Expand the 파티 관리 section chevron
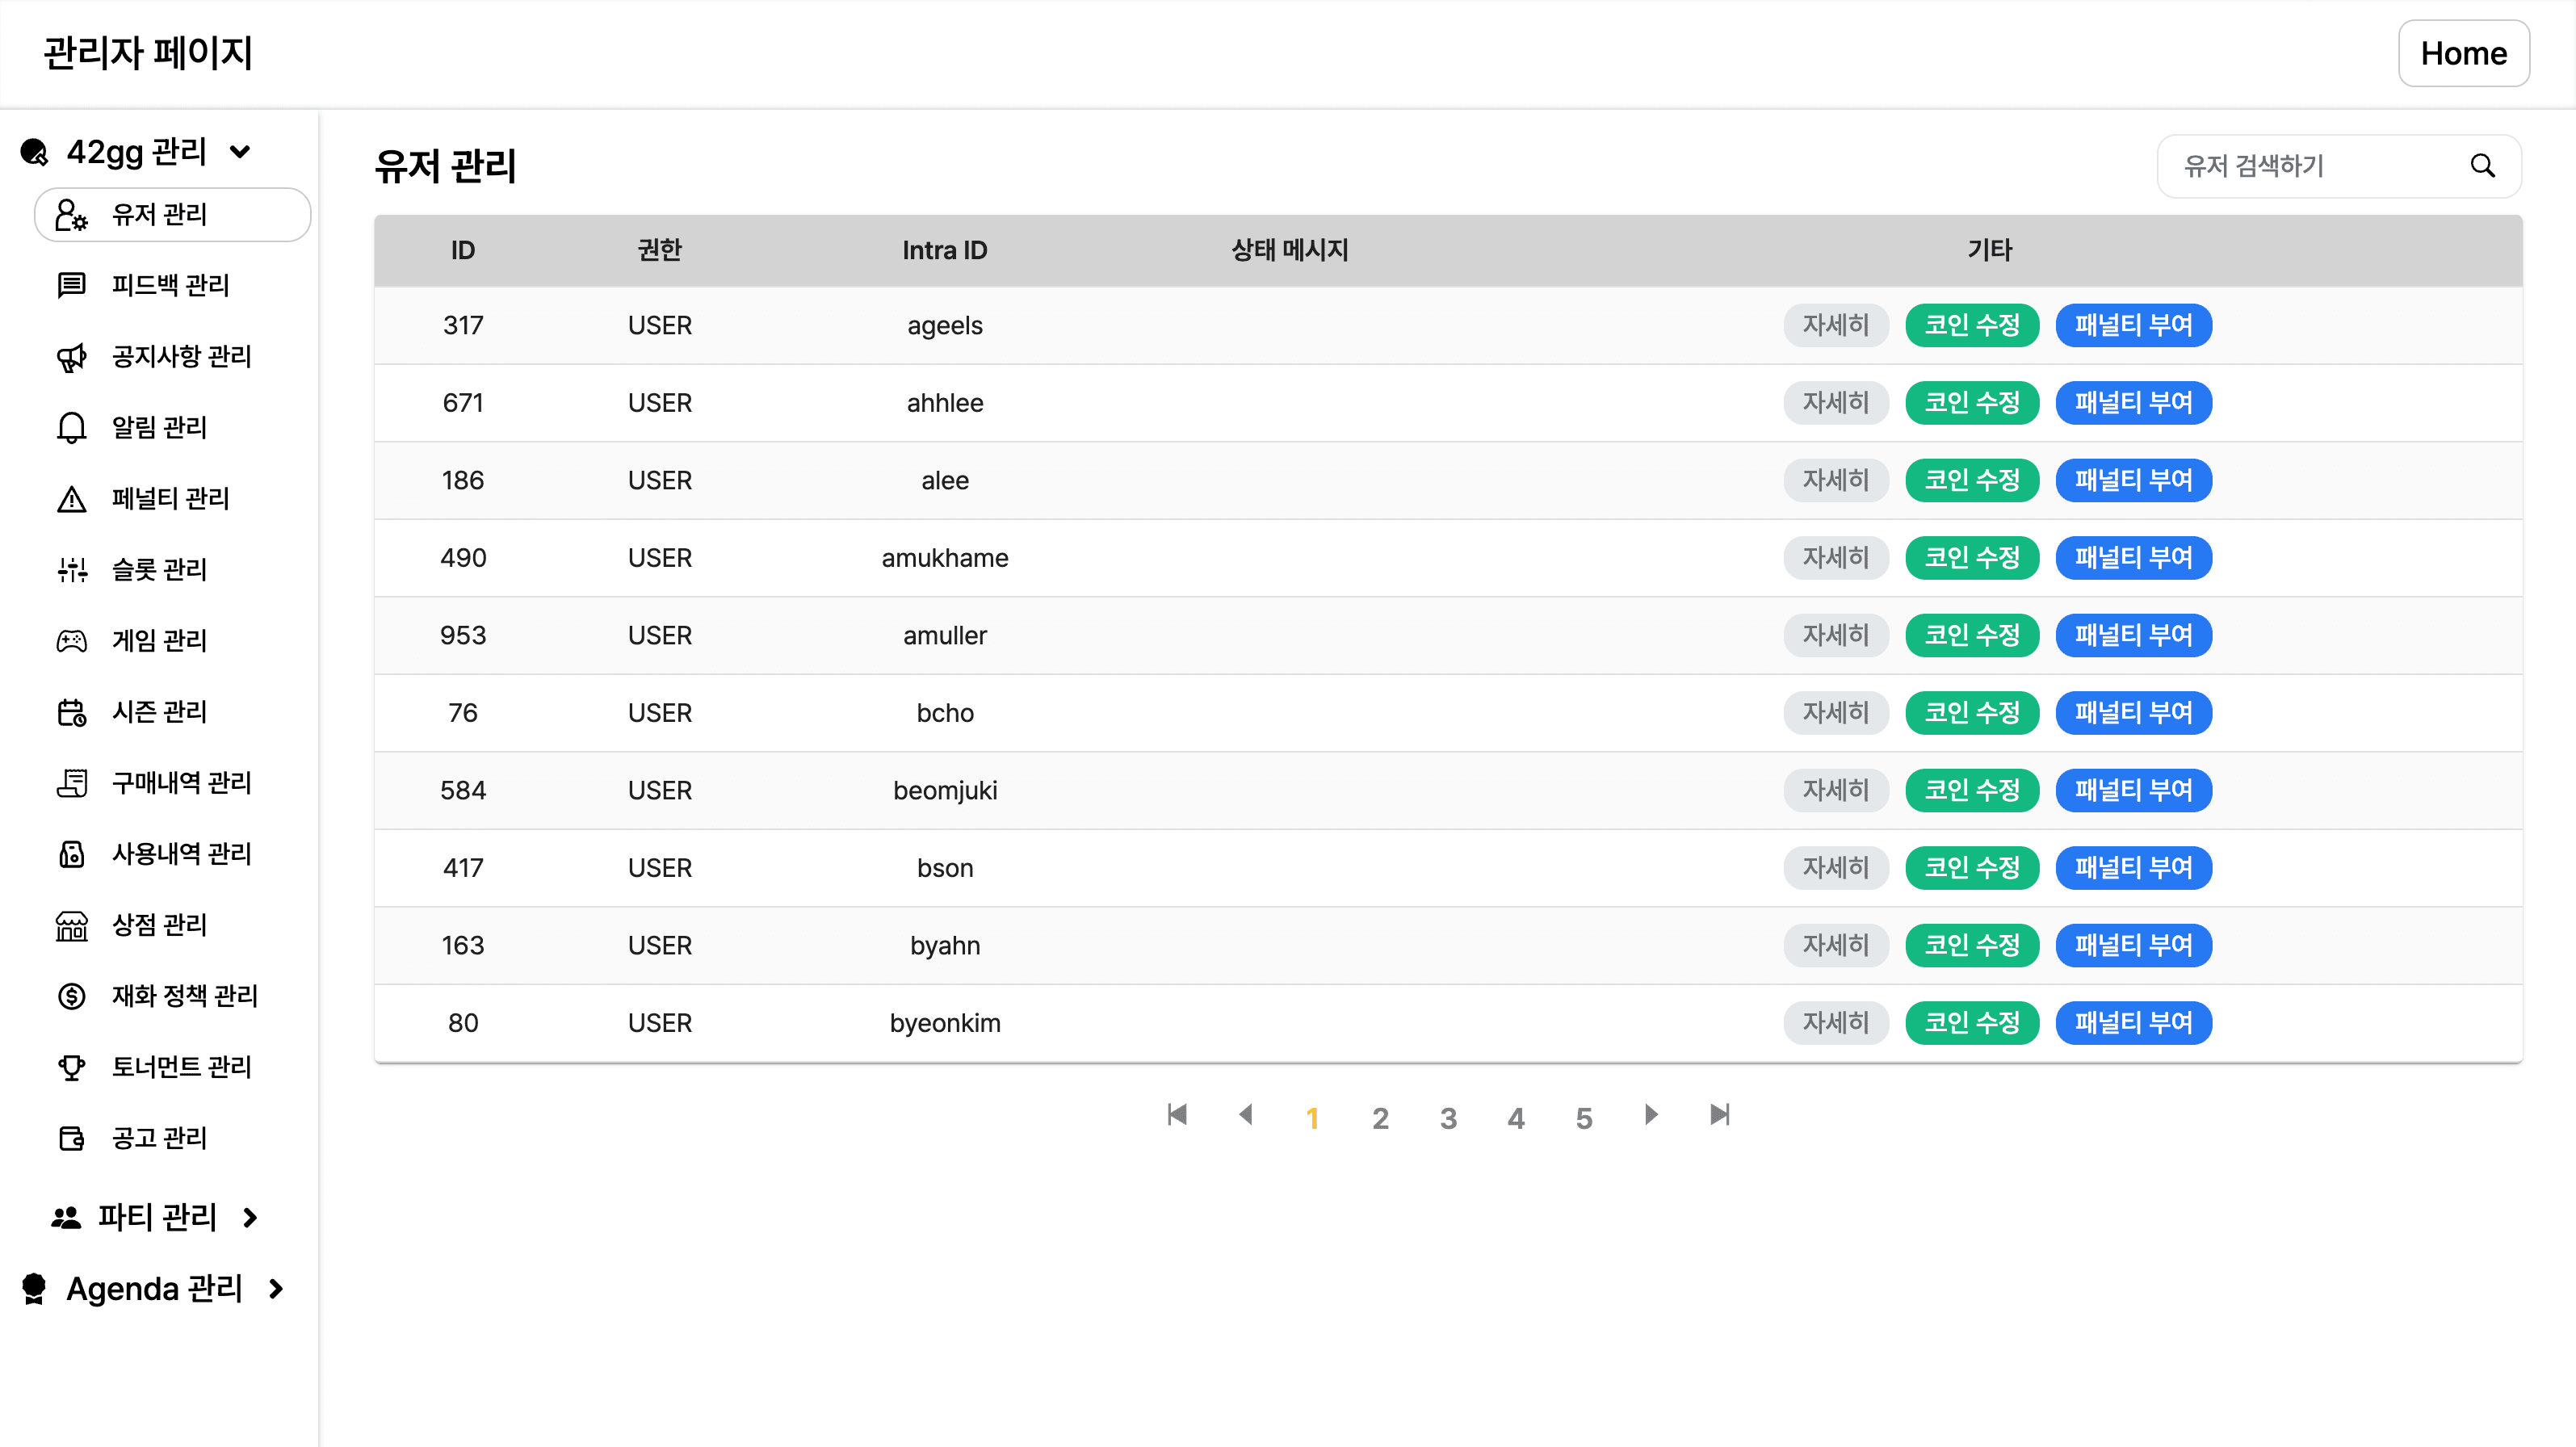The height and width of the screenshot is (1447, 2576). (x=251, y=1217)
